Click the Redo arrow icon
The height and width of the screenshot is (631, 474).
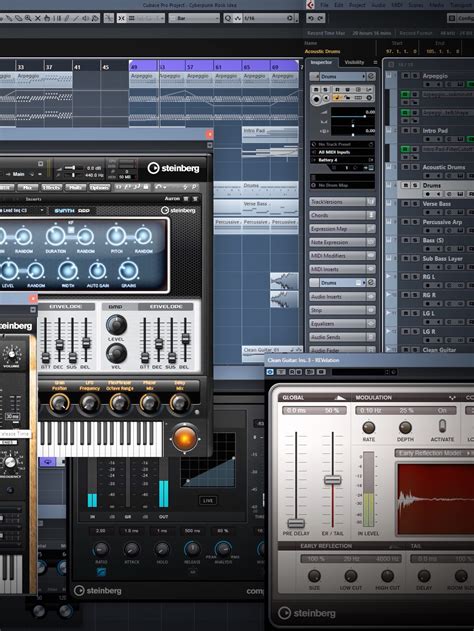320,18
